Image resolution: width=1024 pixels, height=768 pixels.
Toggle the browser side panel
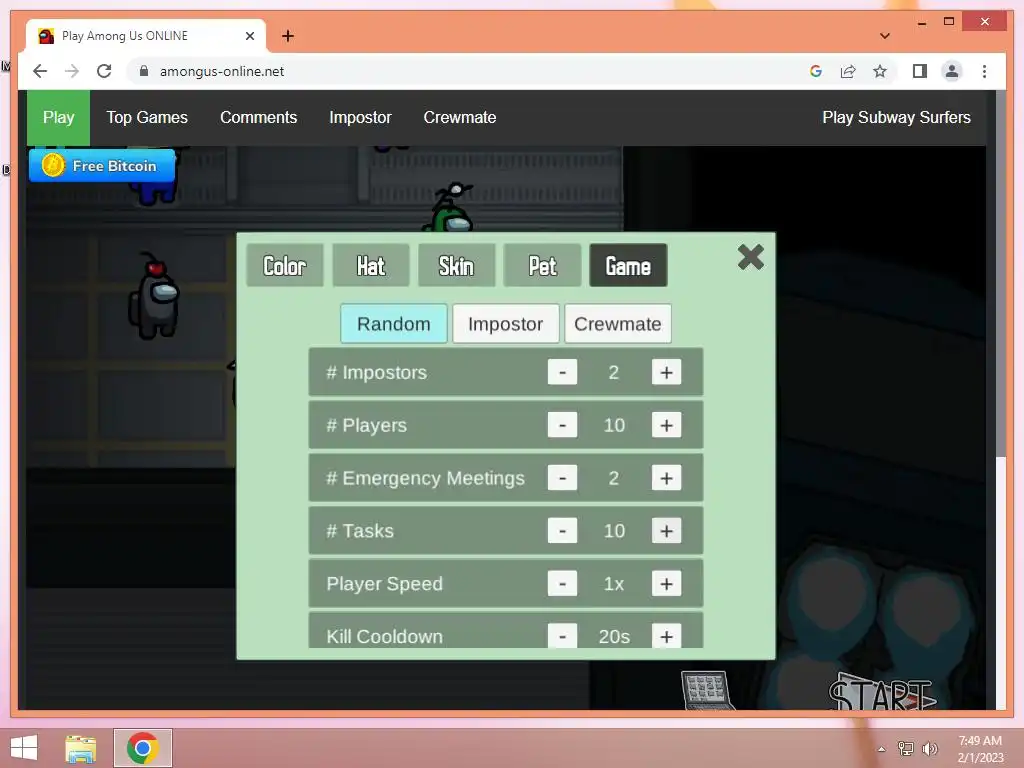920,71
